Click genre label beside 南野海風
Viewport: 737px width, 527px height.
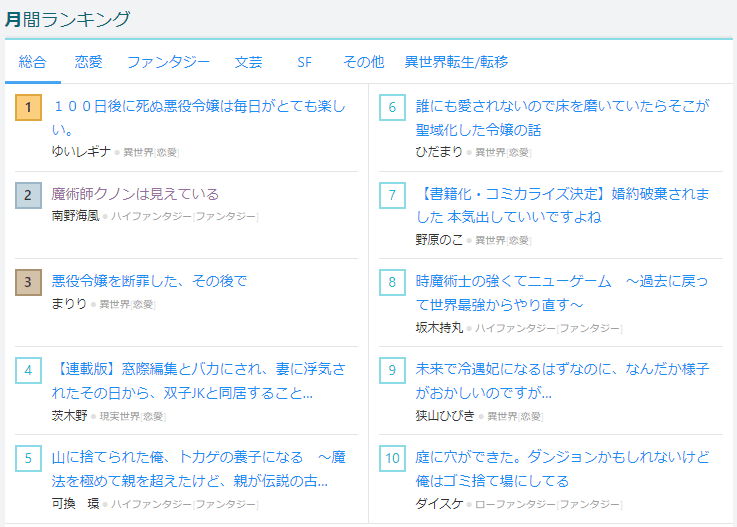(185, 217)
